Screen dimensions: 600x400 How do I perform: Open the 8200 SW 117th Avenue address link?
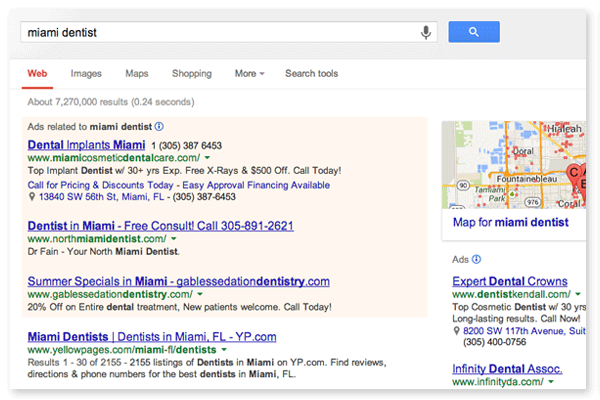524,331
